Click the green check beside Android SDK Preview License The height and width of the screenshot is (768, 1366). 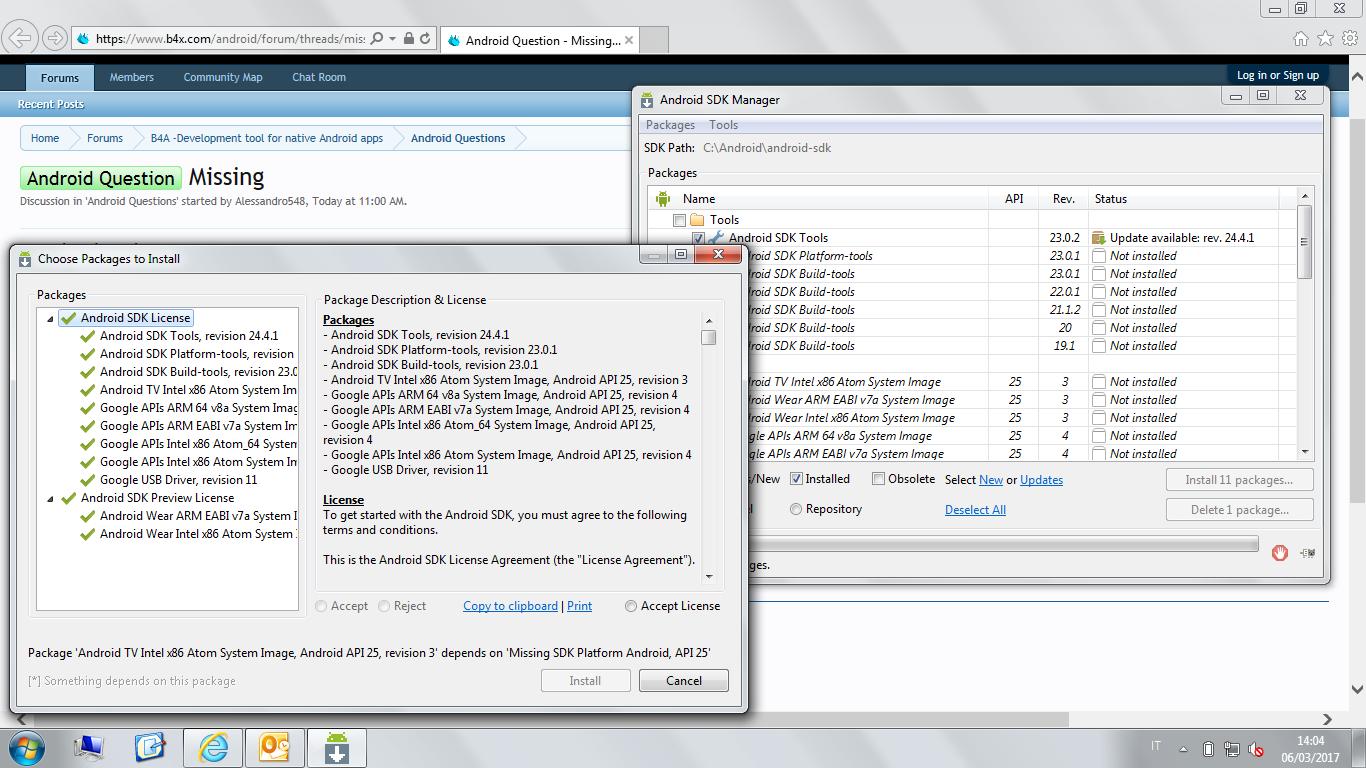[68, 498]
